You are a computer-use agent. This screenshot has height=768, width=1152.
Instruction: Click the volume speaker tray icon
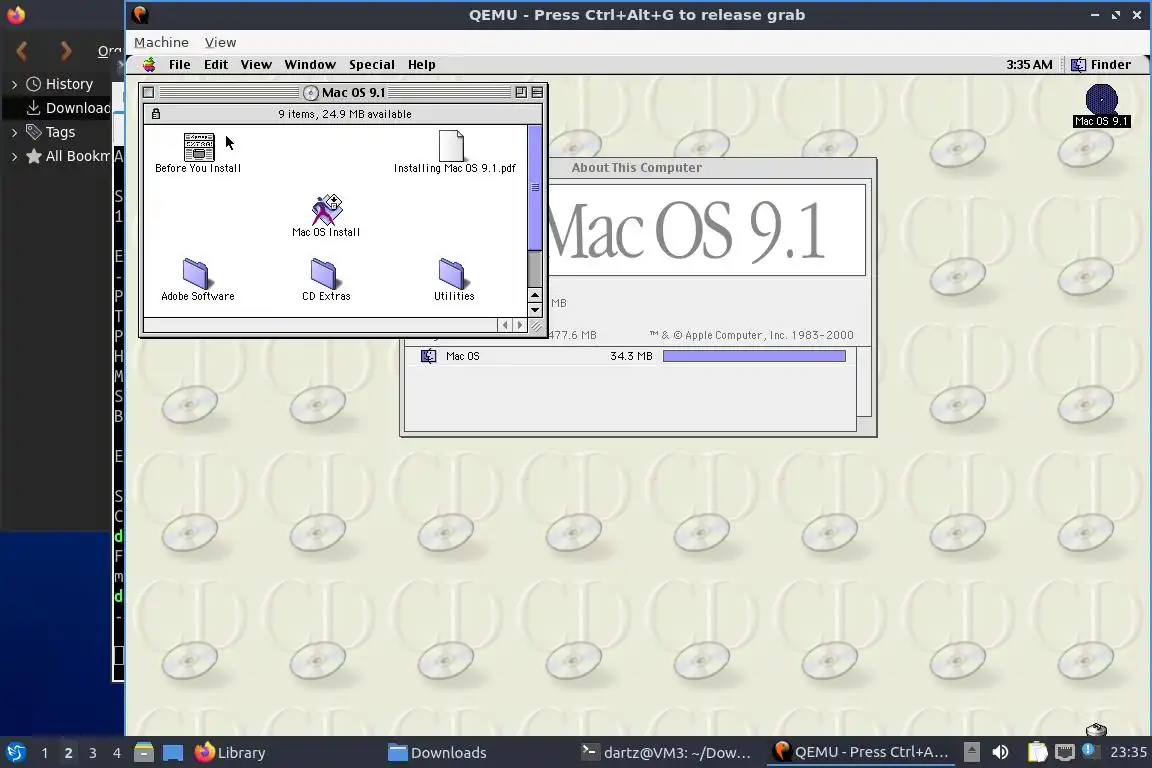[x=1000, y=753]
